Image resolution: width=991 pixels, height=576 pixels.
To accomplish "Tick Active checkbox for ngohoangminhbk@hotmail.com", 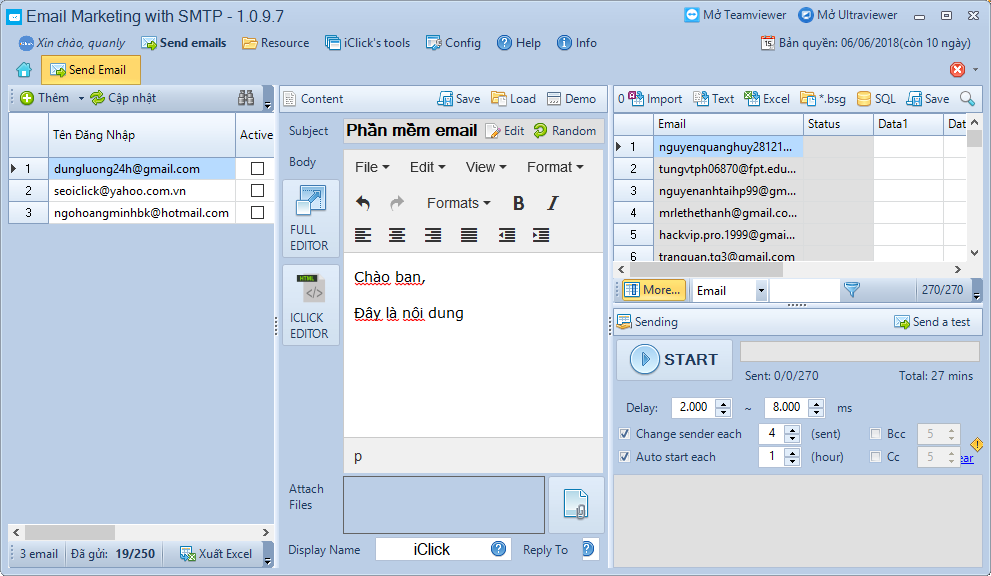I will click(x=257, y=212).
